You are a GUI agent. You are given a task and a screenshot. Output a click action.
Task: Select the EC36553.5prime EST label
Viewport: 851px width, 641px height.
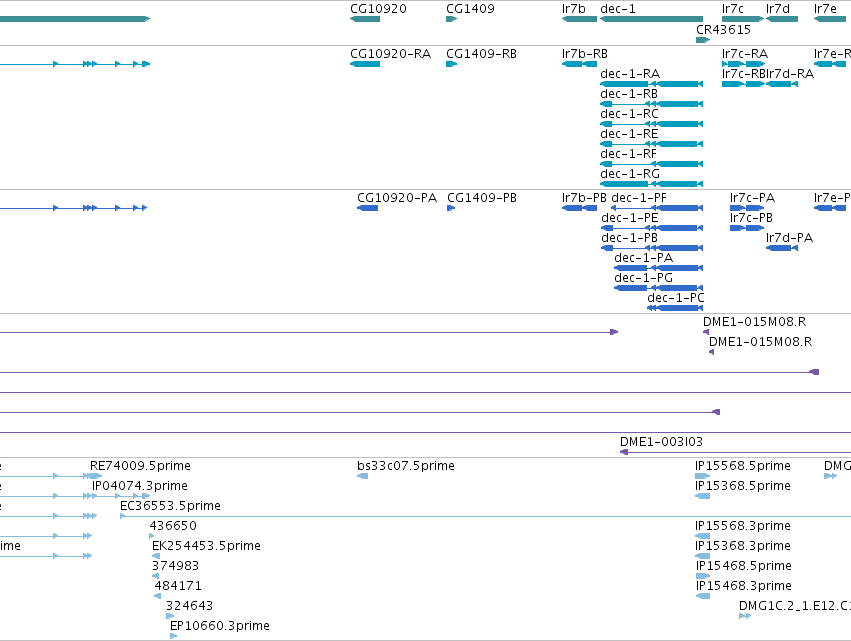click(x=170, y=506)
